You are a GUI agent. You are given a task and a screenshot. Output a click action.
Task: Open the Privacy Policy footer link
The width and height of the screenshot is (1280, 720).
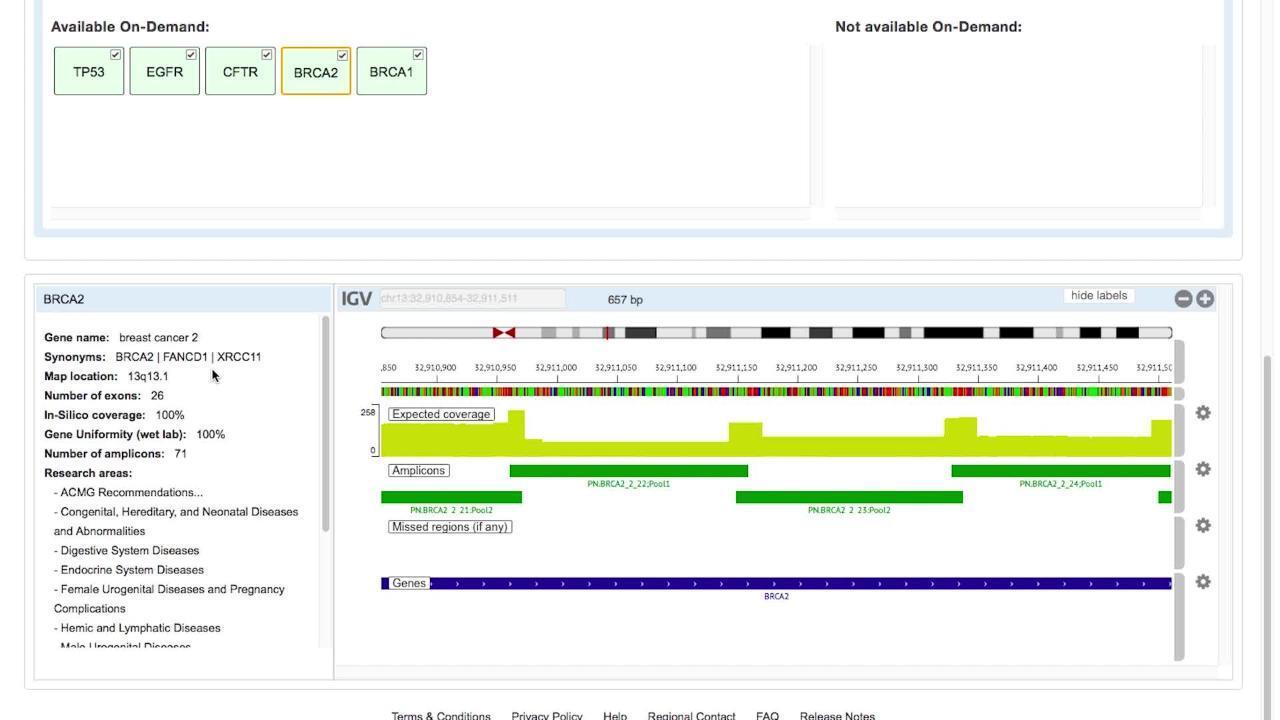(x=546, y=716)
